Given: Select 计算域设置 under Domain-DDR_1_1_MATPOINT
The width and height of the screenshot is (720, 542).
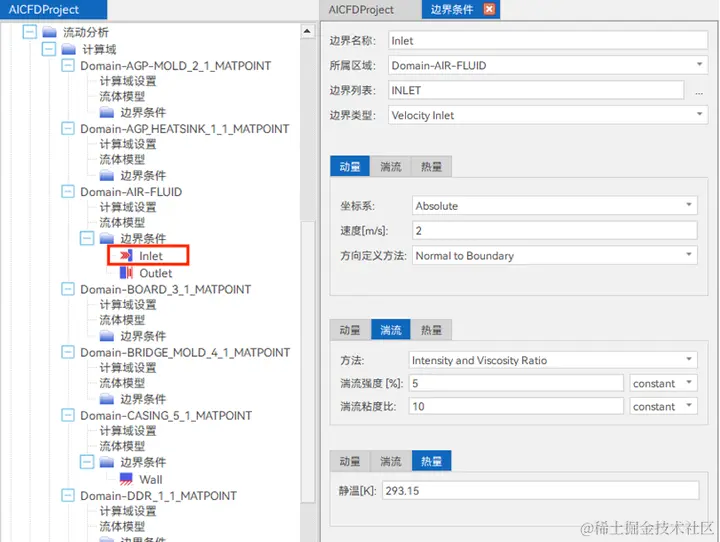Looking at the screenshot, I should pyautogui.click(x=128, y=511).
